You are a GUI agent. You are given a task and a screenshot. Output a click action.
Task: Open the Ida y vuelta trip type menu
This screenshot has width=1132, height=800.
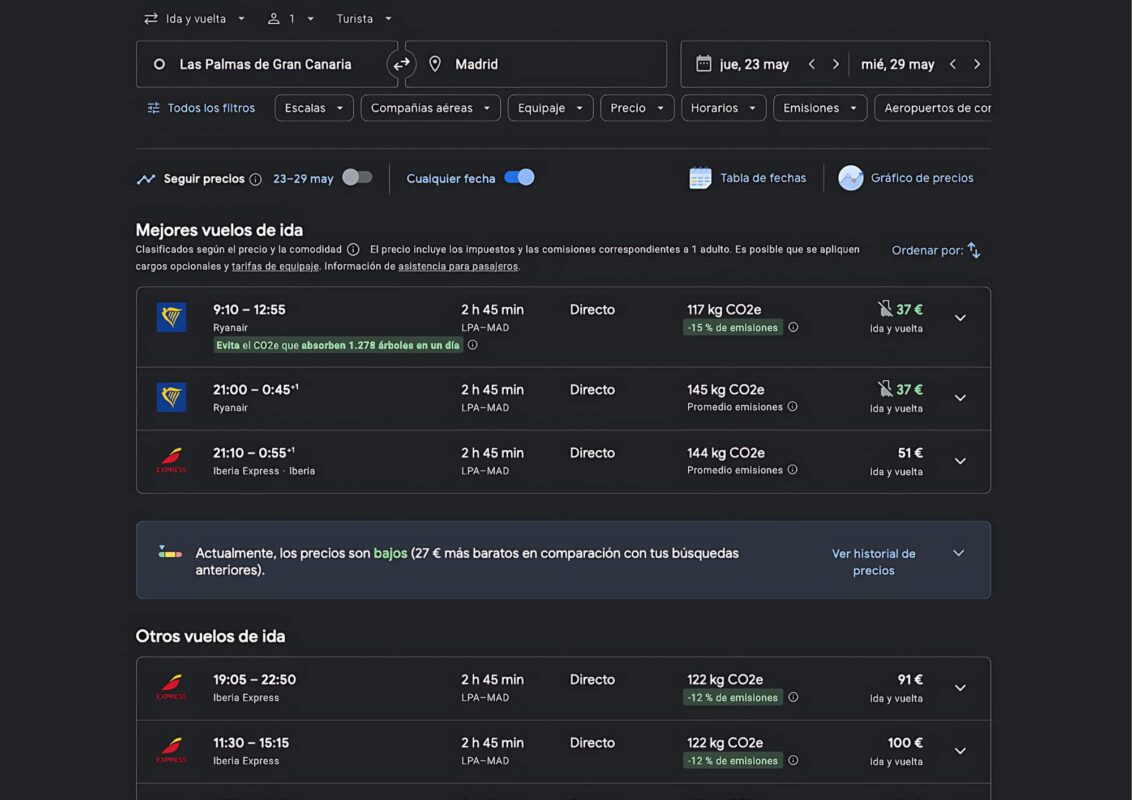pyautogui.click(x=195, y=19)
